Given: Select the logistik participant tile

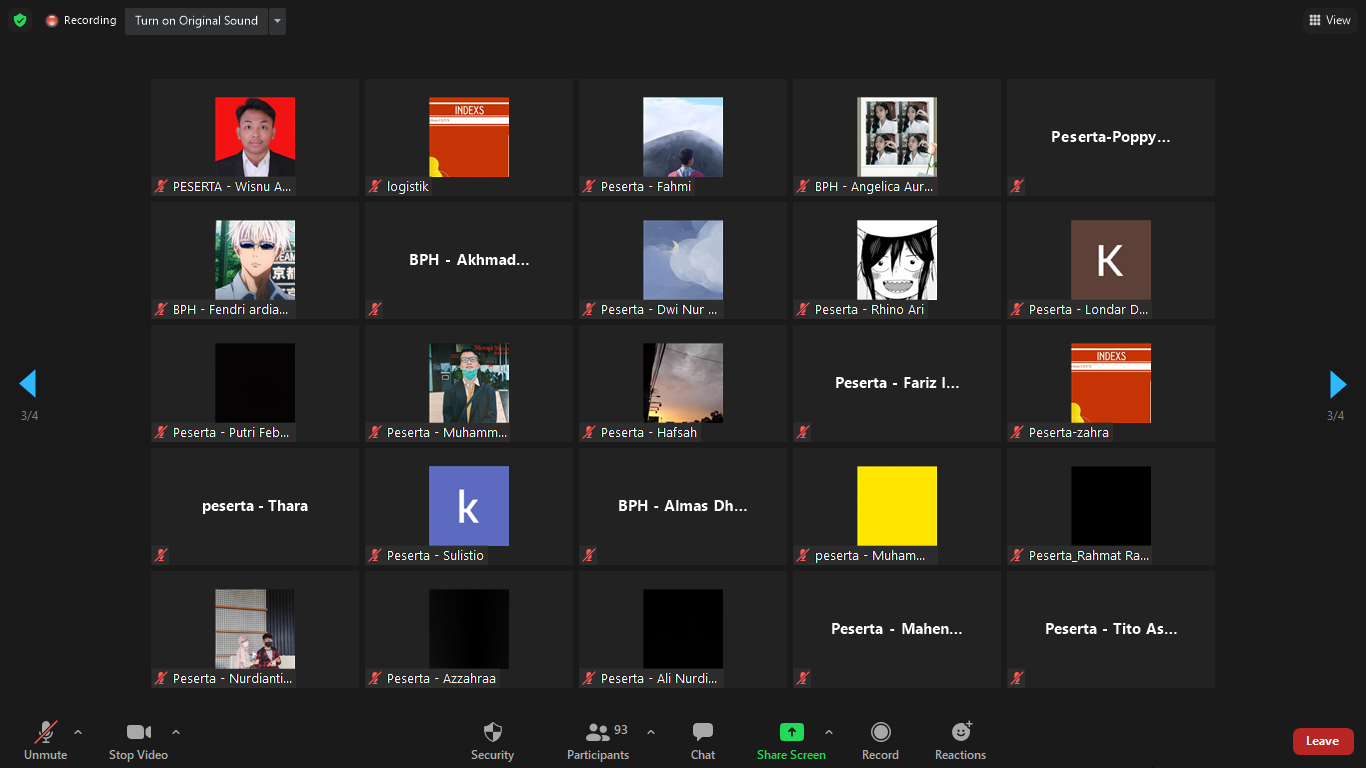Looking at the screenshot, I should click(x=469, y=137).
